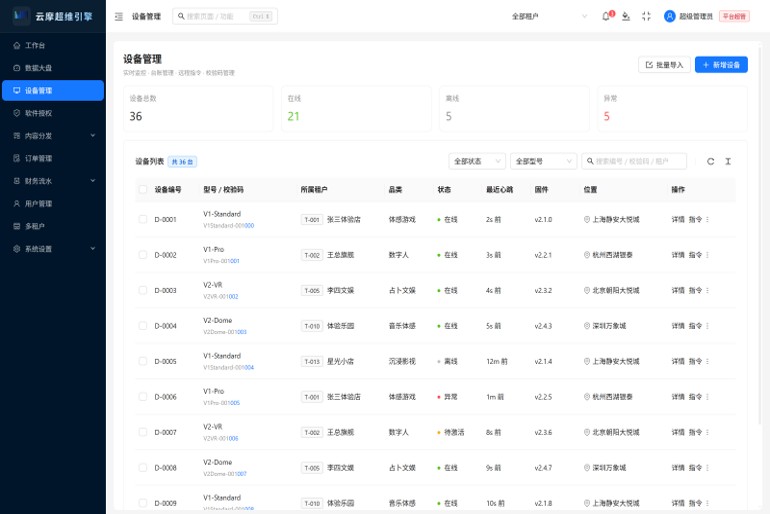Click location pin icon for D-0004 深圳万象城
Image resolution: width=770 pixels, height=514 pixels.
click(x=587, y=326)
